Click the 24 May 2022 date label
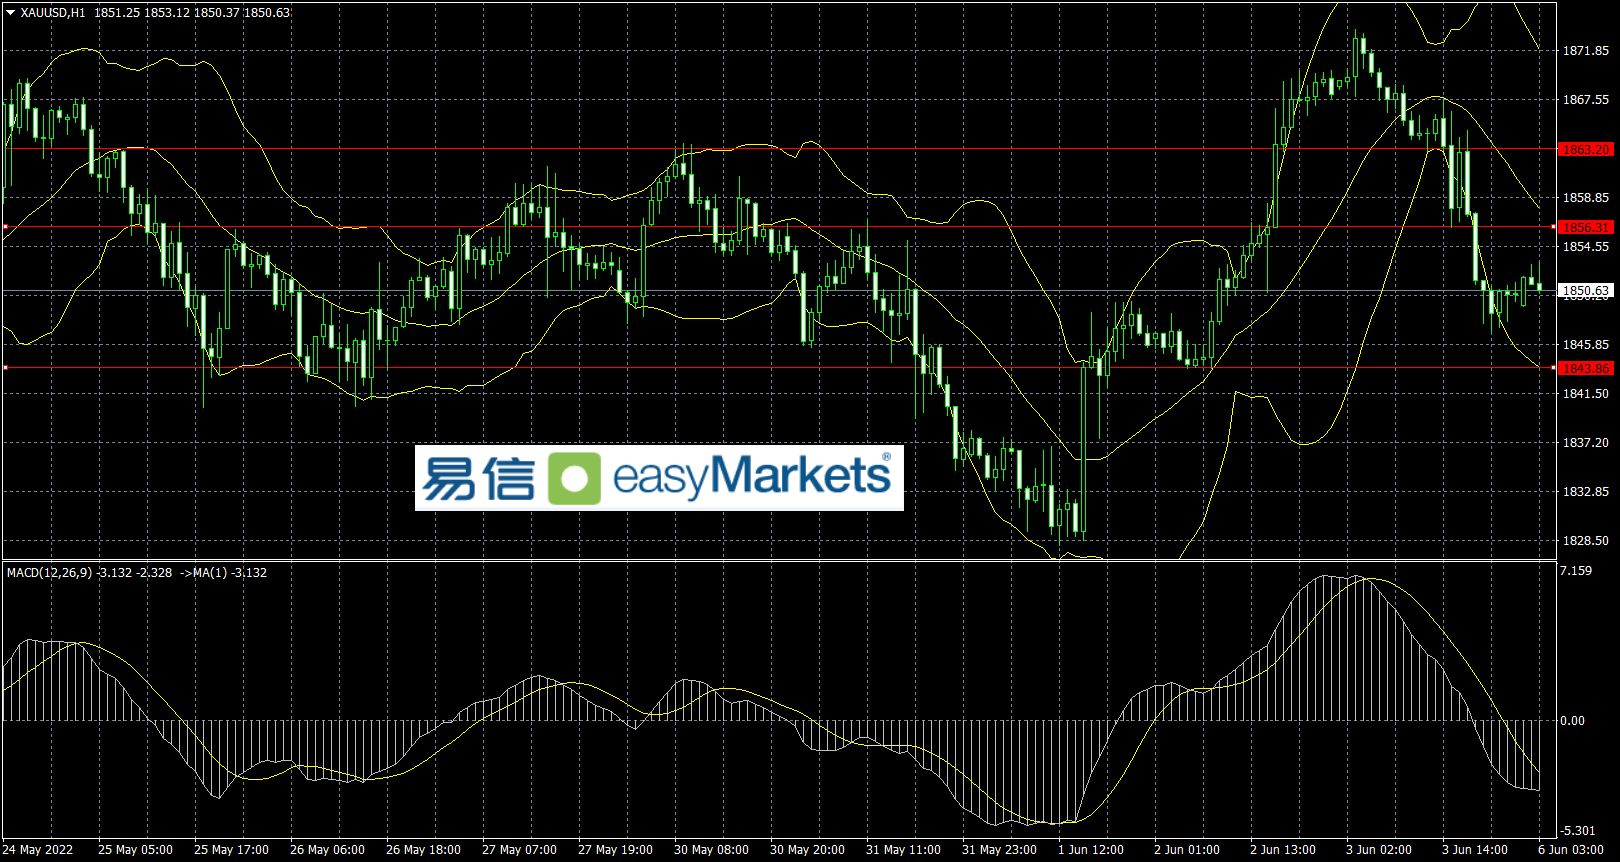The width and height of the screenshot is (1620, 862). click(x=38, y=850)
